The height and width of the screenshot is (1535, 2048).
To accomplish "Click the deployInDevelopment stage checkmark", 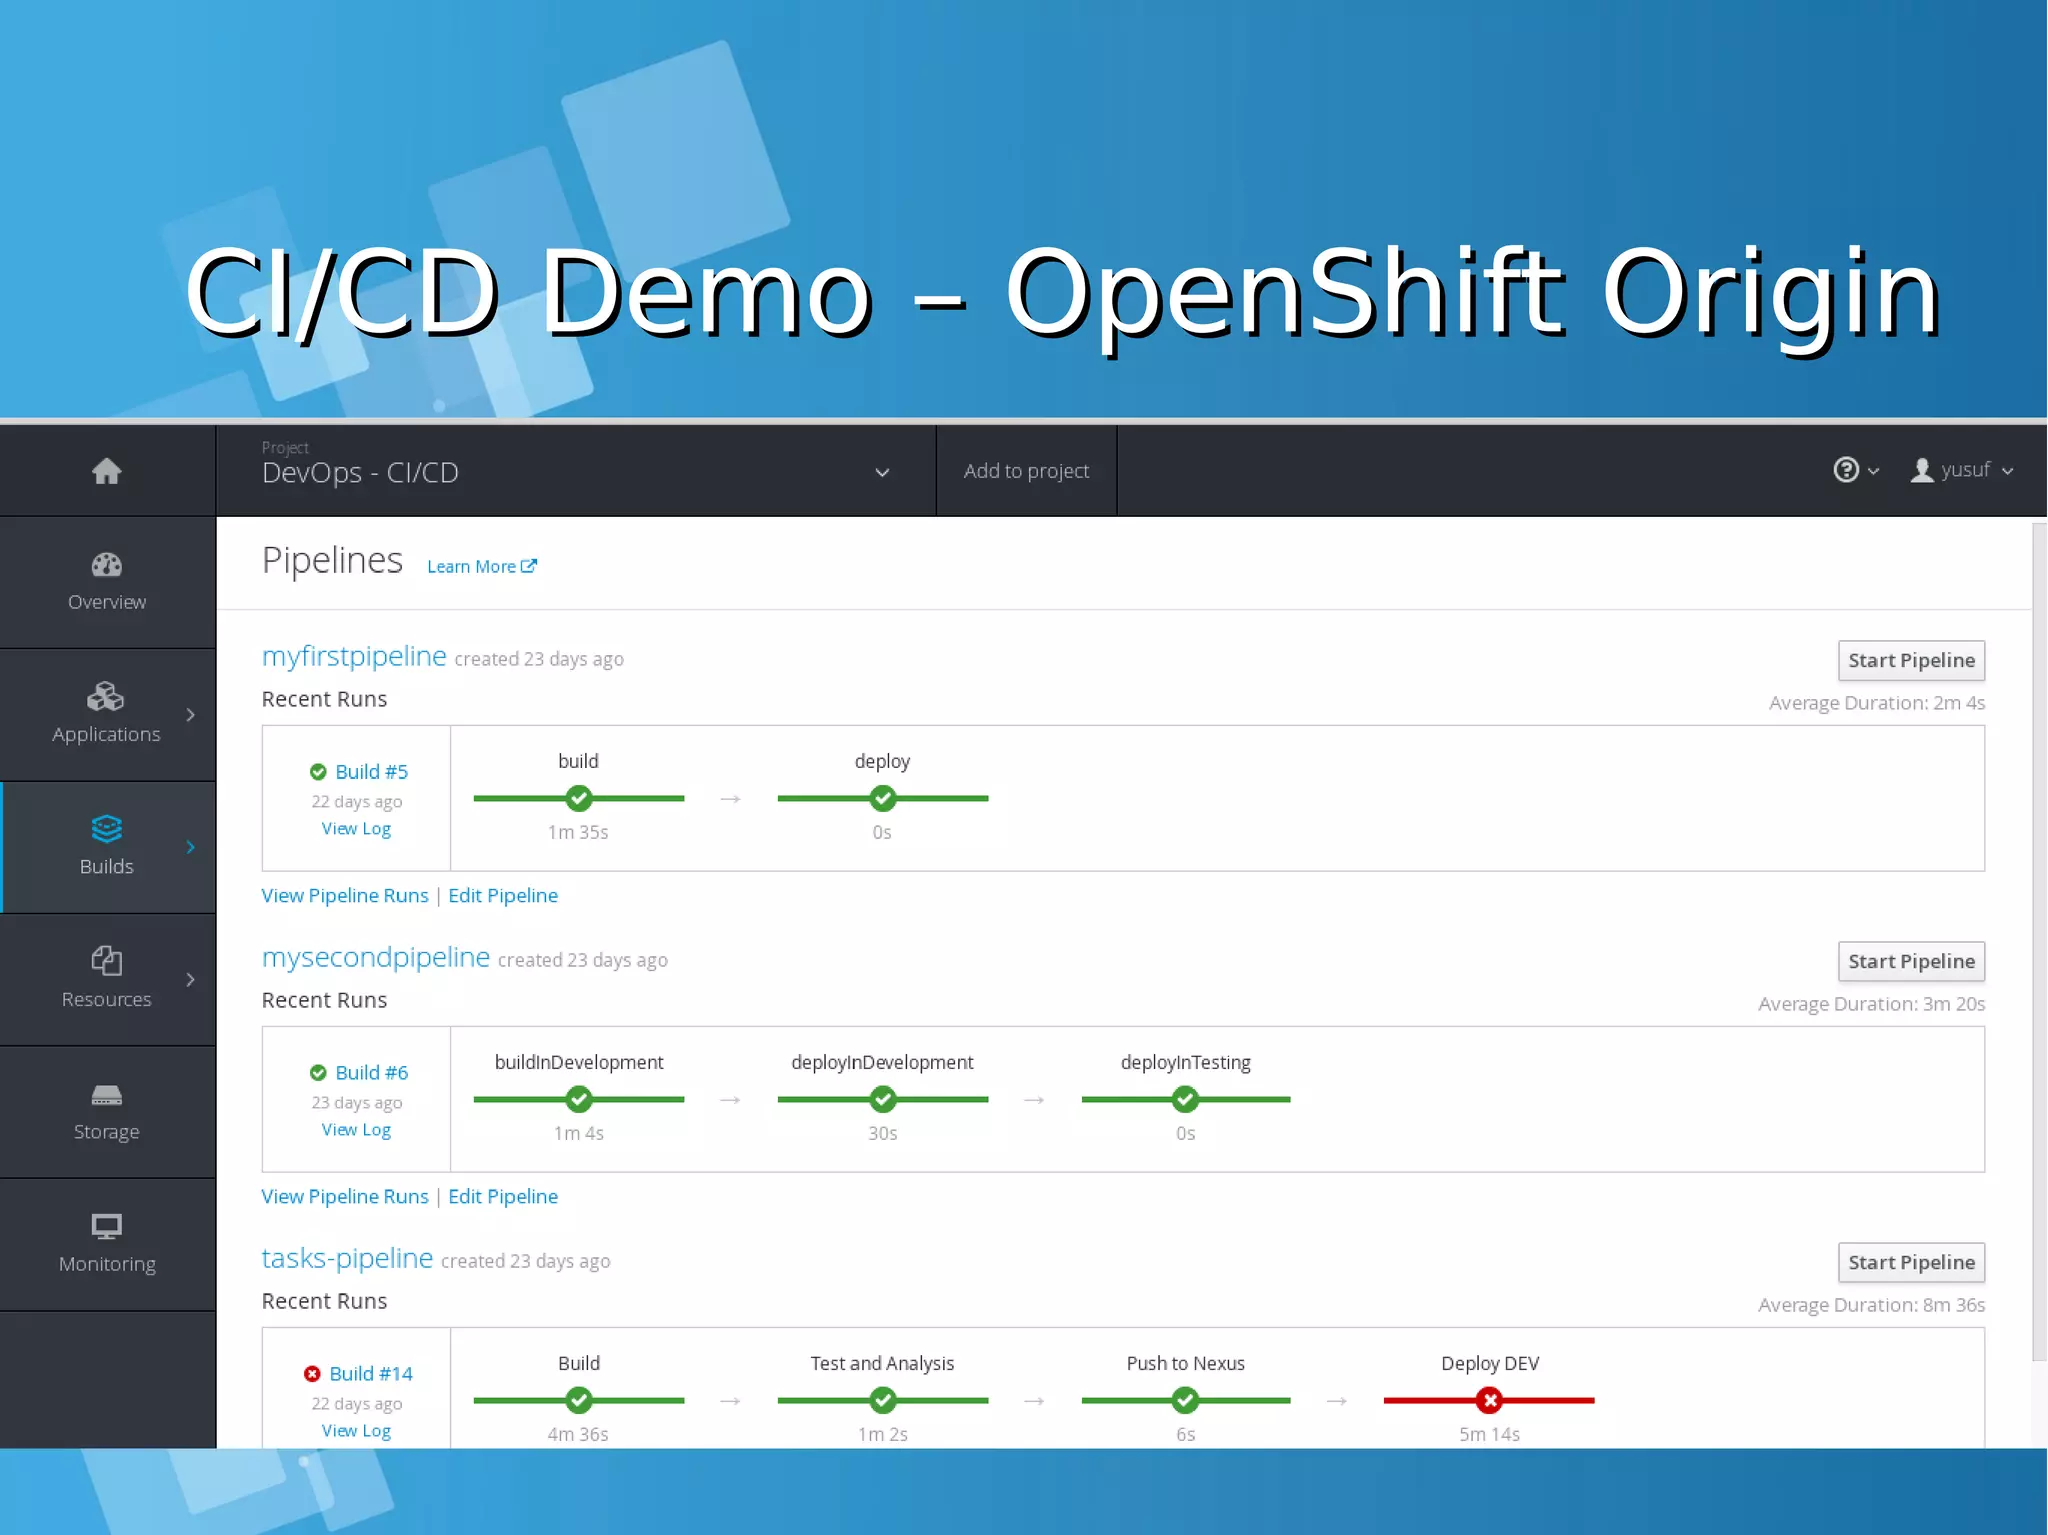I will pos(882,1099).
